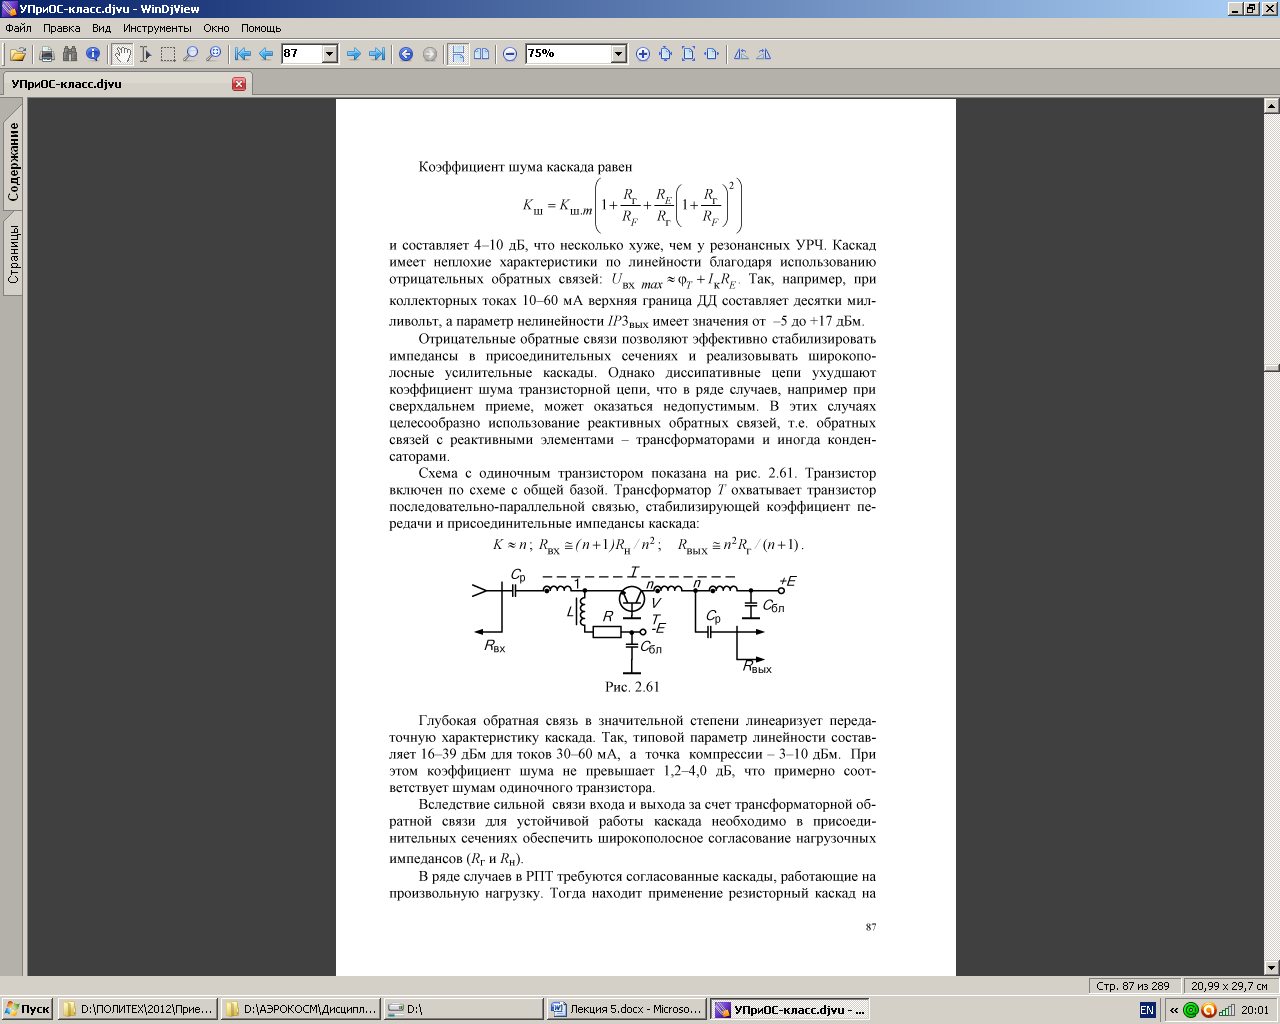
Task: Click the Open file folder icon
Action: [18, 54]
